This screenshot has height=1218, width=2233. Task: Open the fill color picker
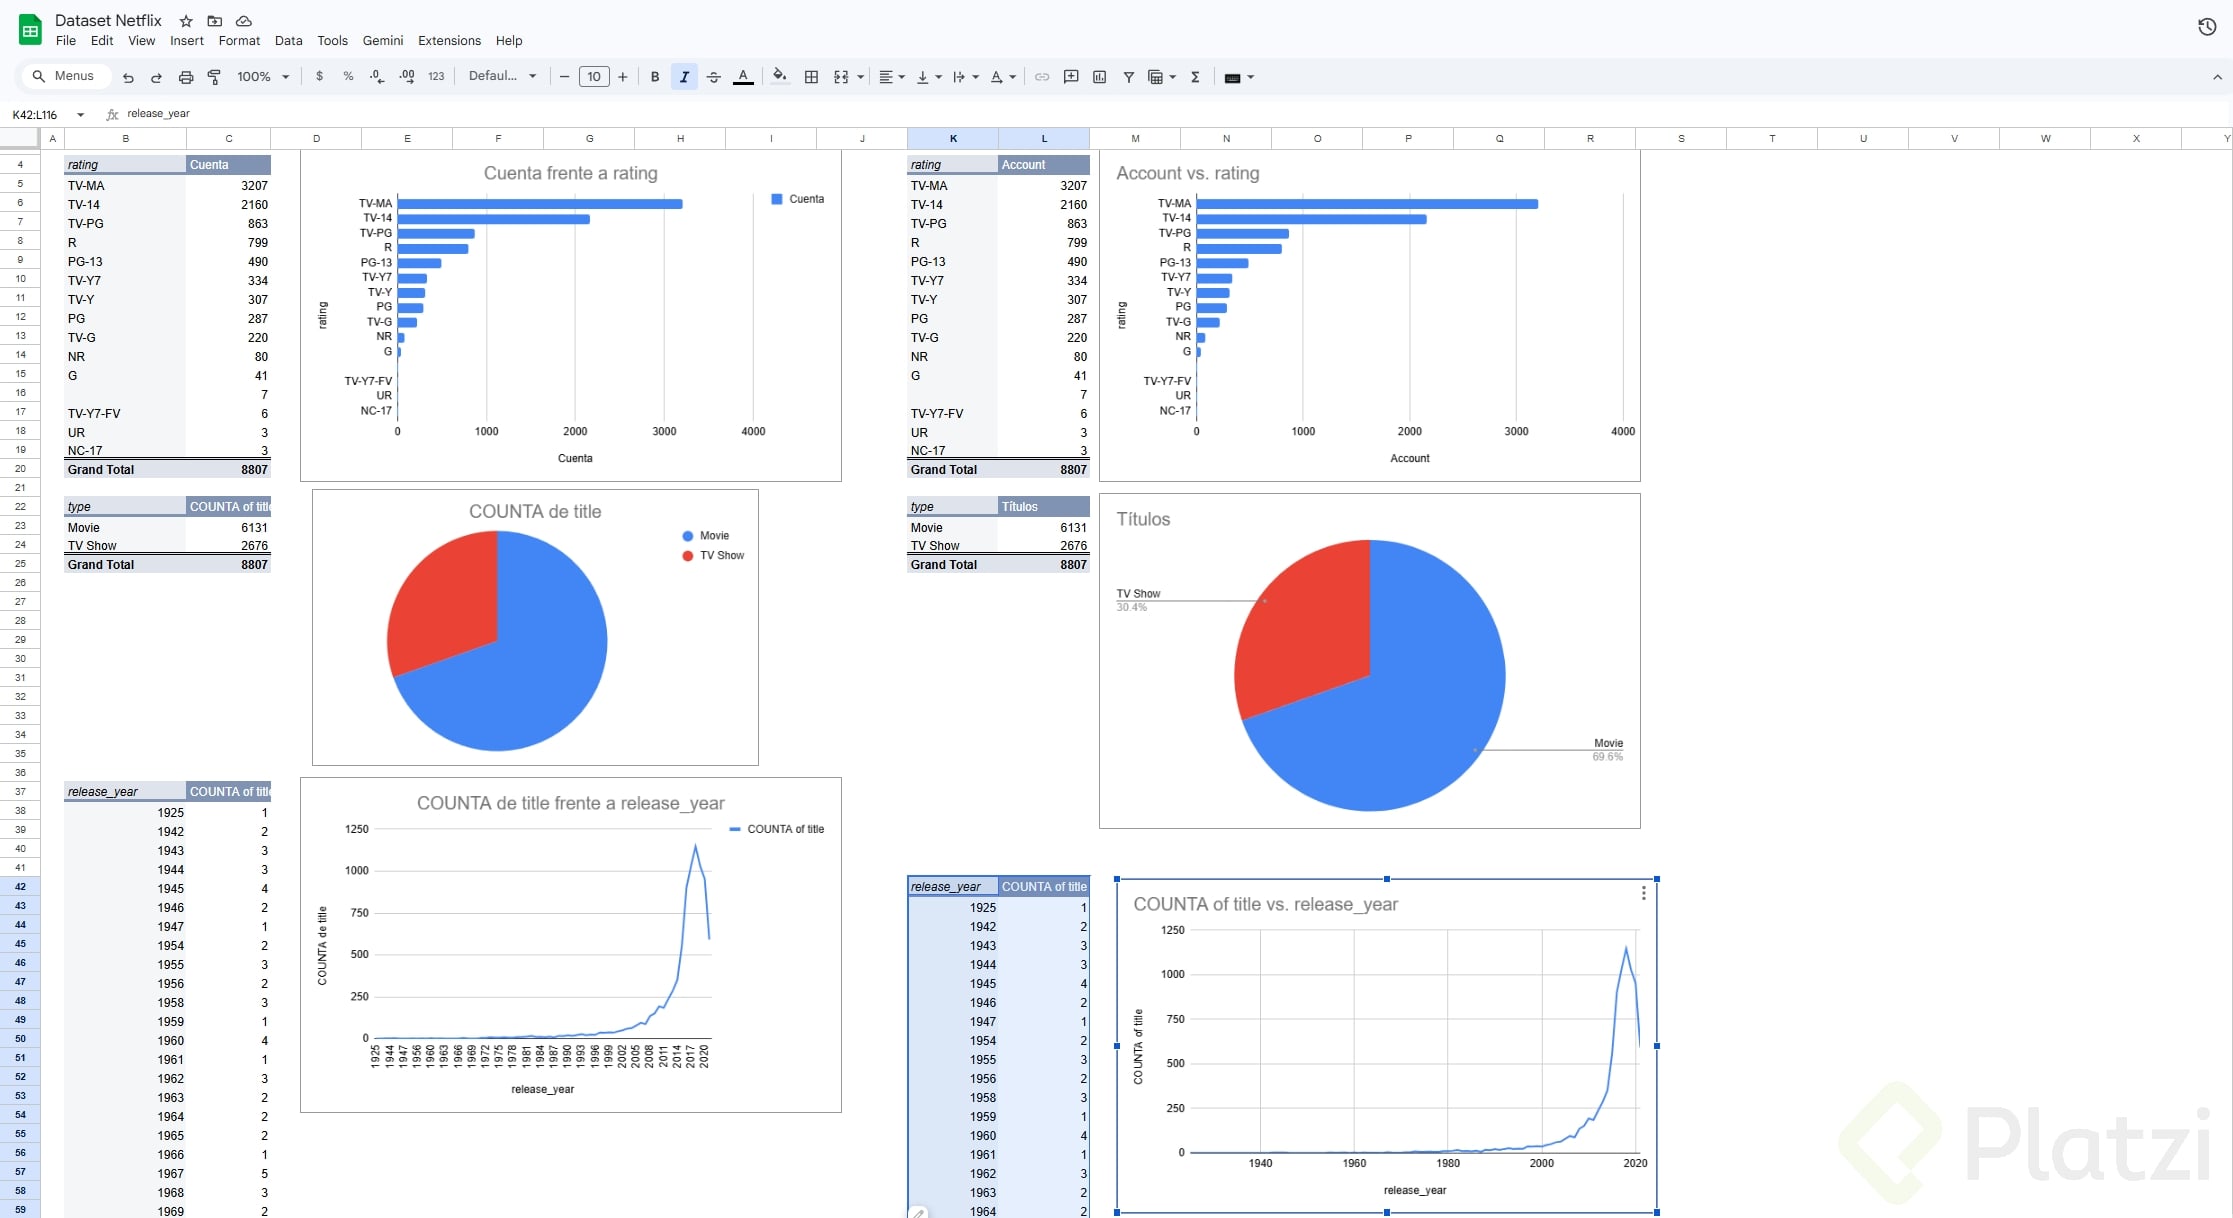tap(779, 76)
